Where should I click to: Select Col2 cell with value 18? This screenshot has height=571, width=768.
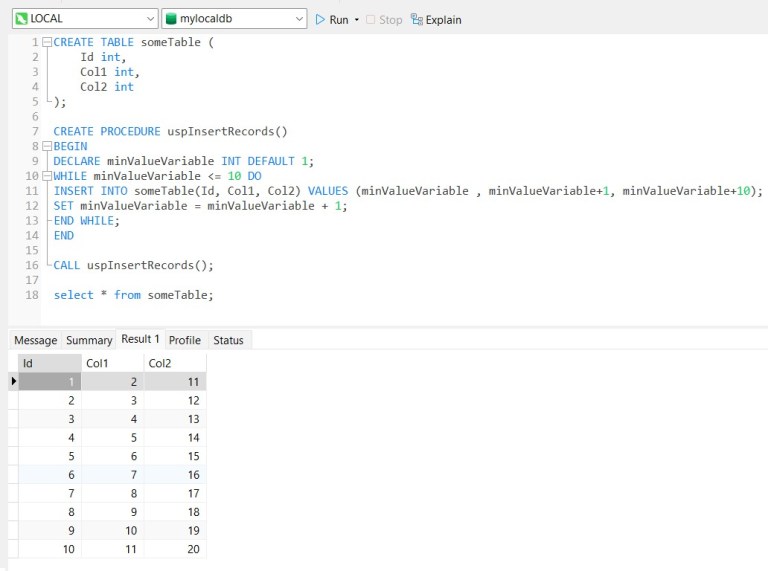point(175,512)
